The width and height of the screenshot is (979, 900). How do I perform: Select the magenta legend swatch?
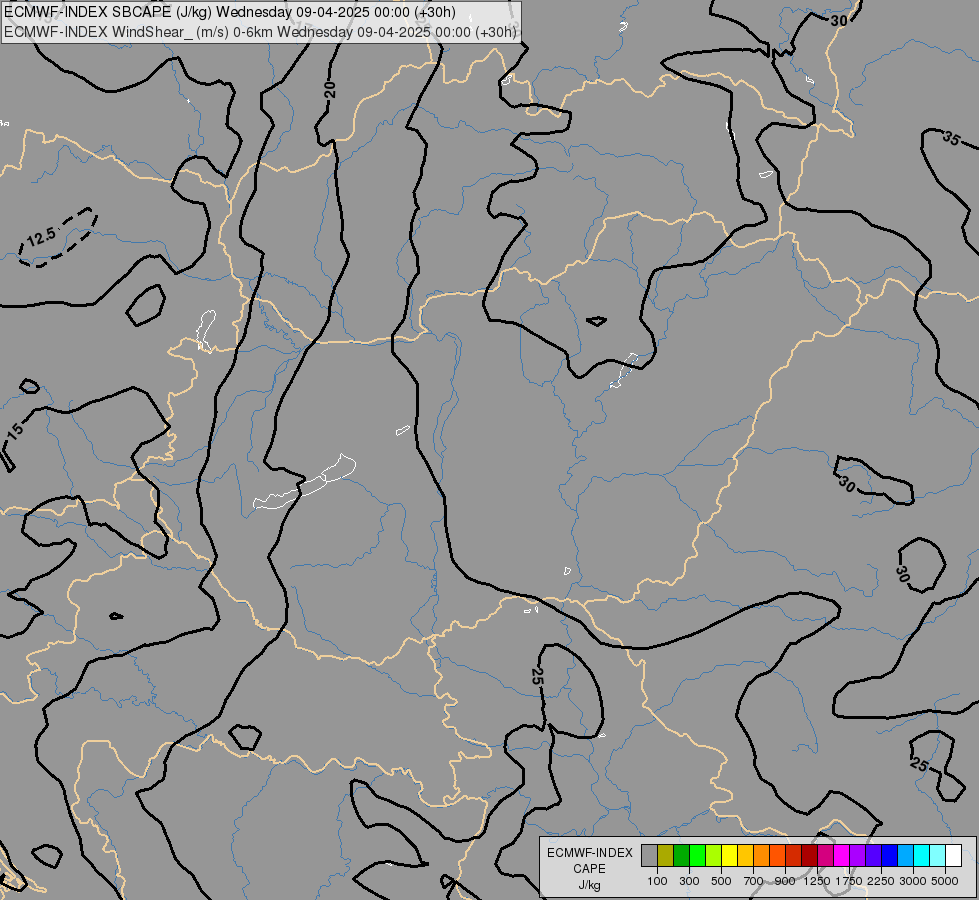841,855
